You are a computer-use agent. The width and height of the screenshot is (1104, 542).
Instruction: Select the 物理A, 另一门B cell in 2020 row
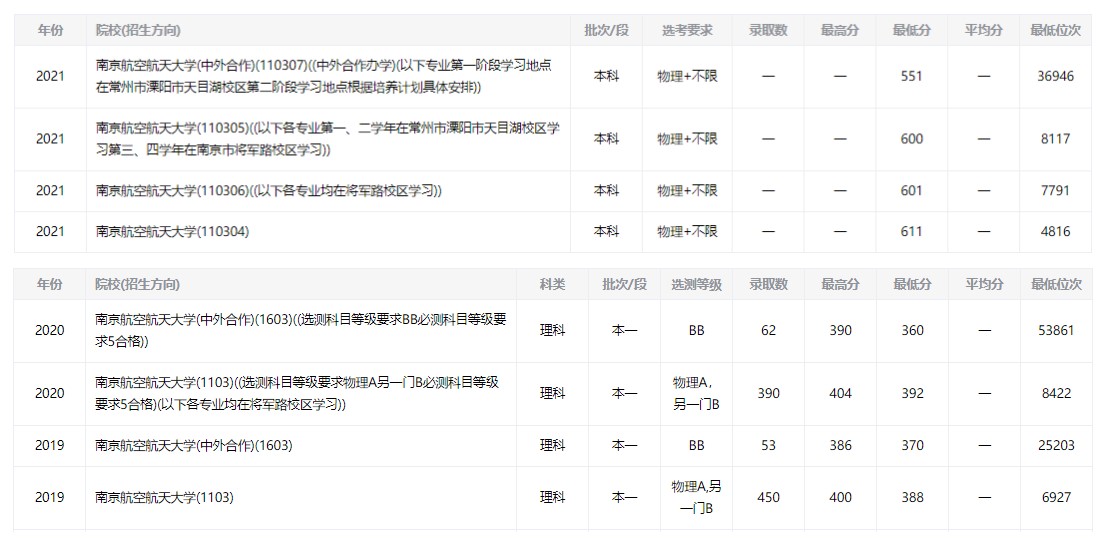pos(696,394)
